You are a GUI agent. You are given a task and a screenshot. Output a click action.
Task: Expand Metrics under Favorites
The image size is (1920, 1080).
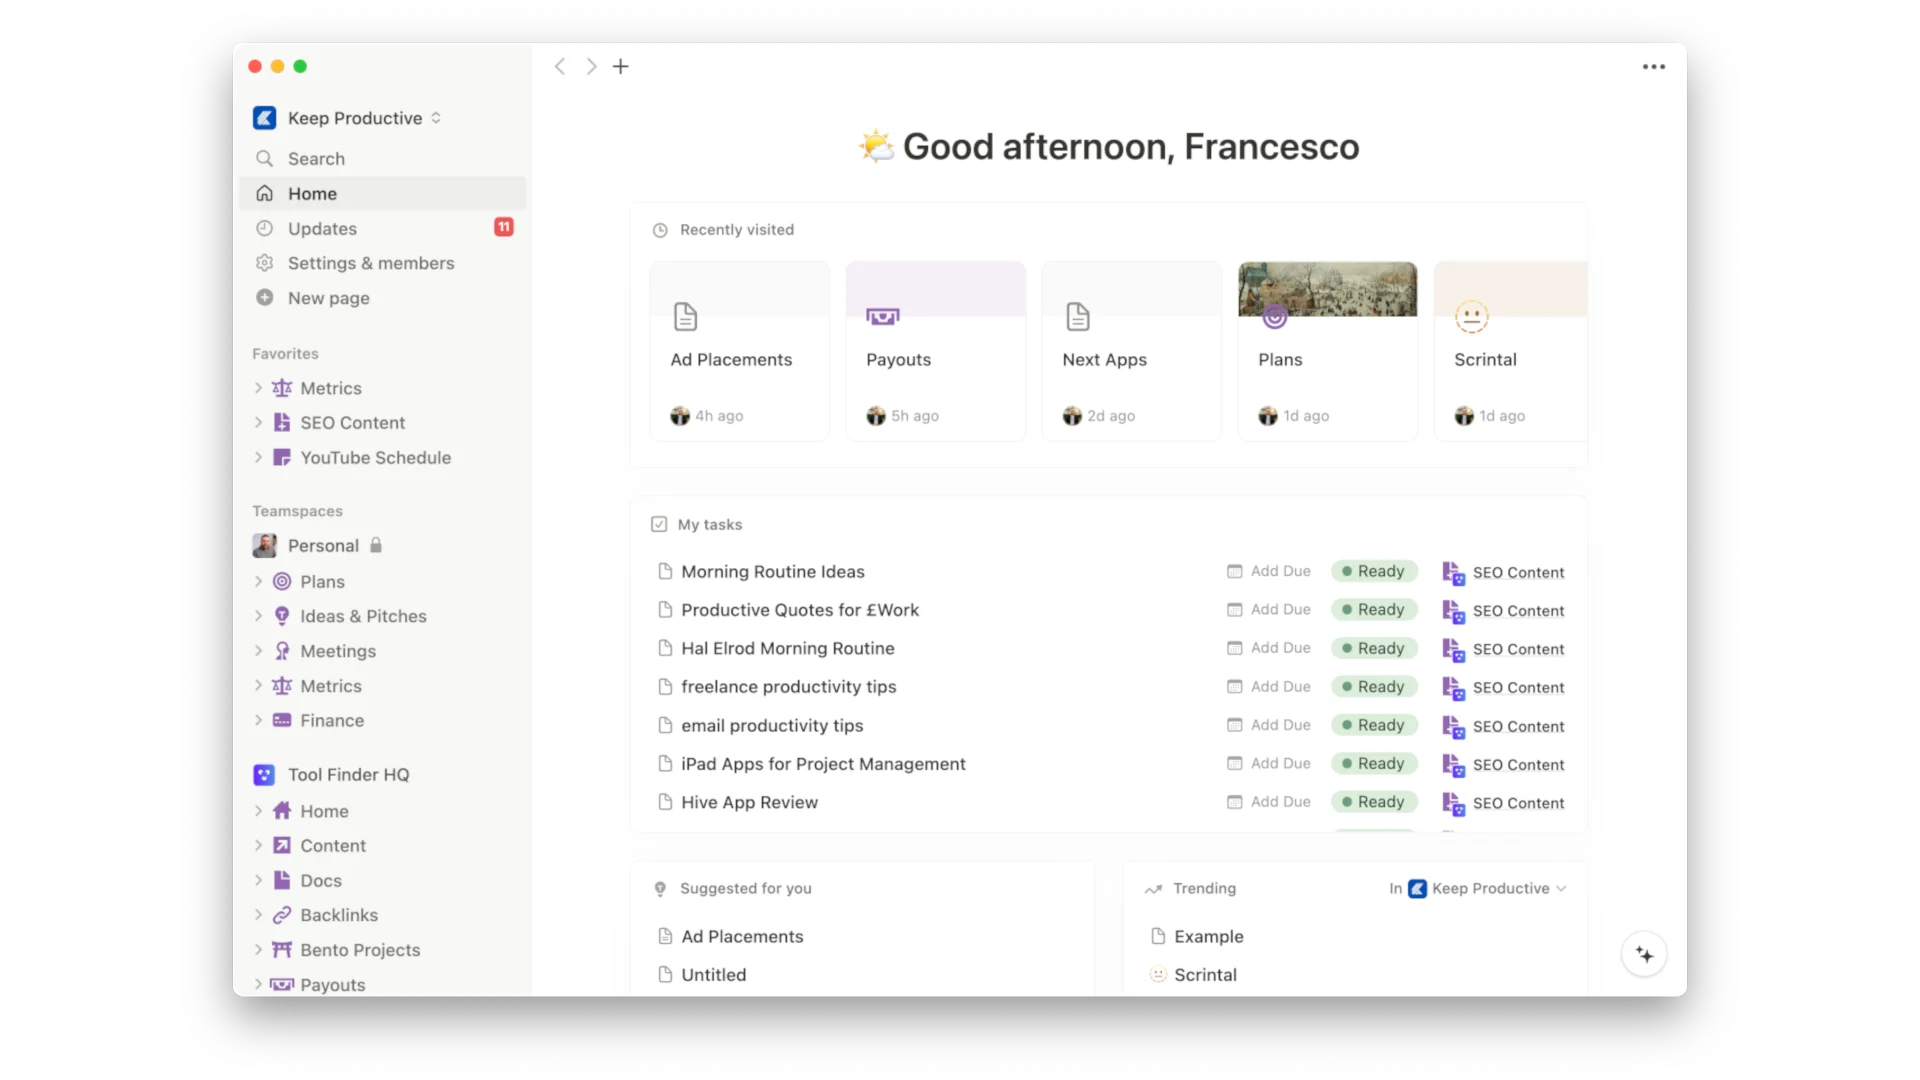(258, 388)
